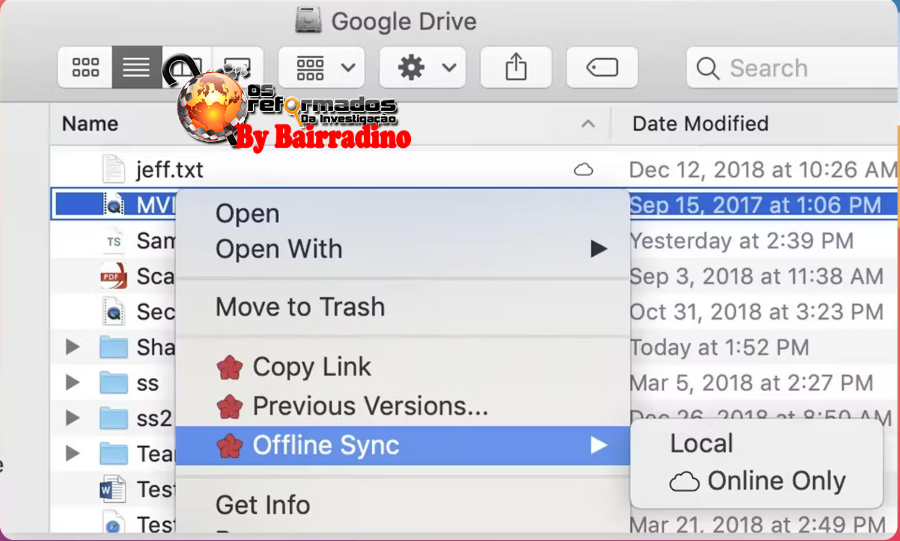Expand the ss2 folder
Image resolution: width=900 pixels, height=541 pixels.
coord(72,418)
